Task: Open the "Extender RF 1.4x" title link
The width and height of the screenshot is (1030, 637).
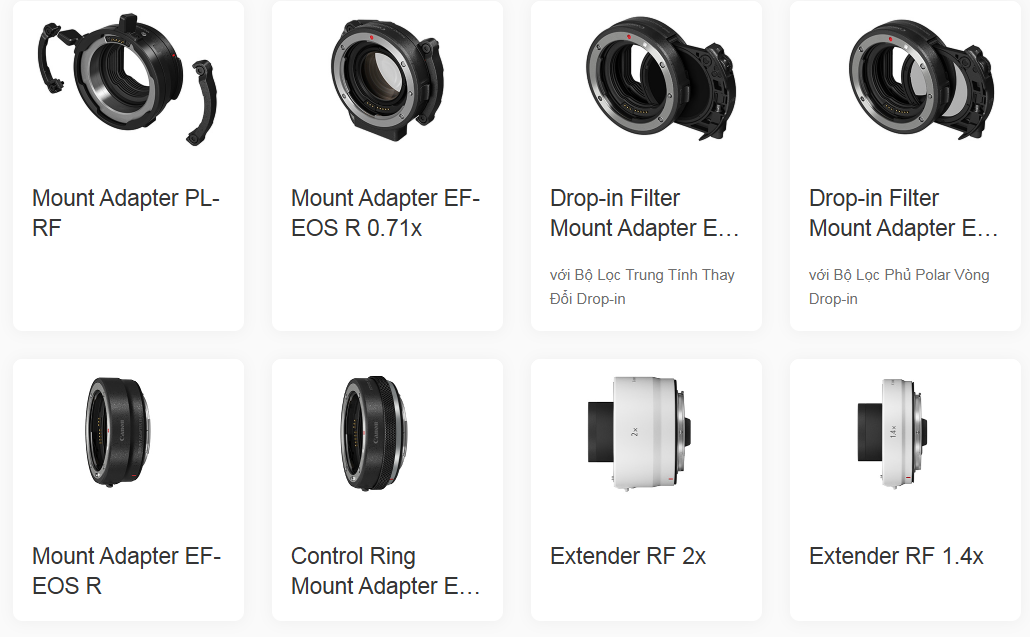Action: (896, 556)
